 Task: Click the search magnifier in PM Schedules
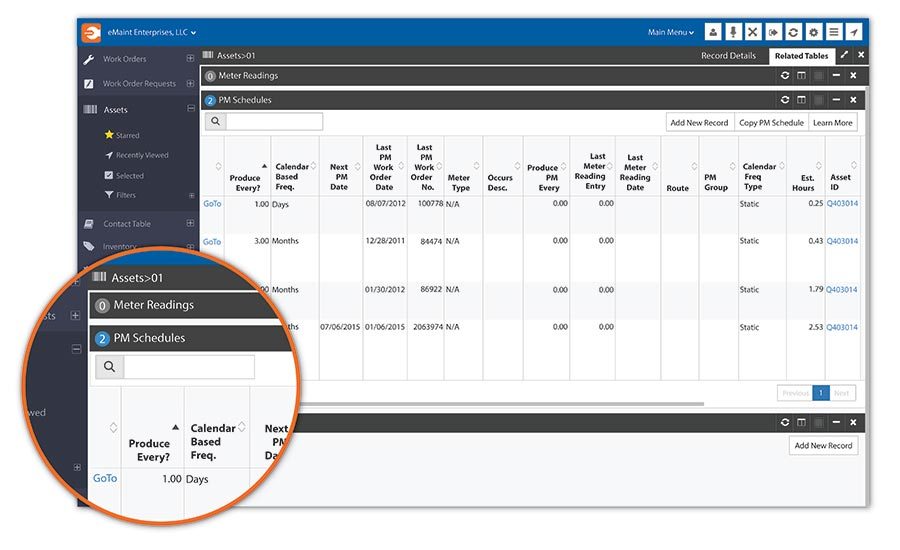tap(215, 122)
